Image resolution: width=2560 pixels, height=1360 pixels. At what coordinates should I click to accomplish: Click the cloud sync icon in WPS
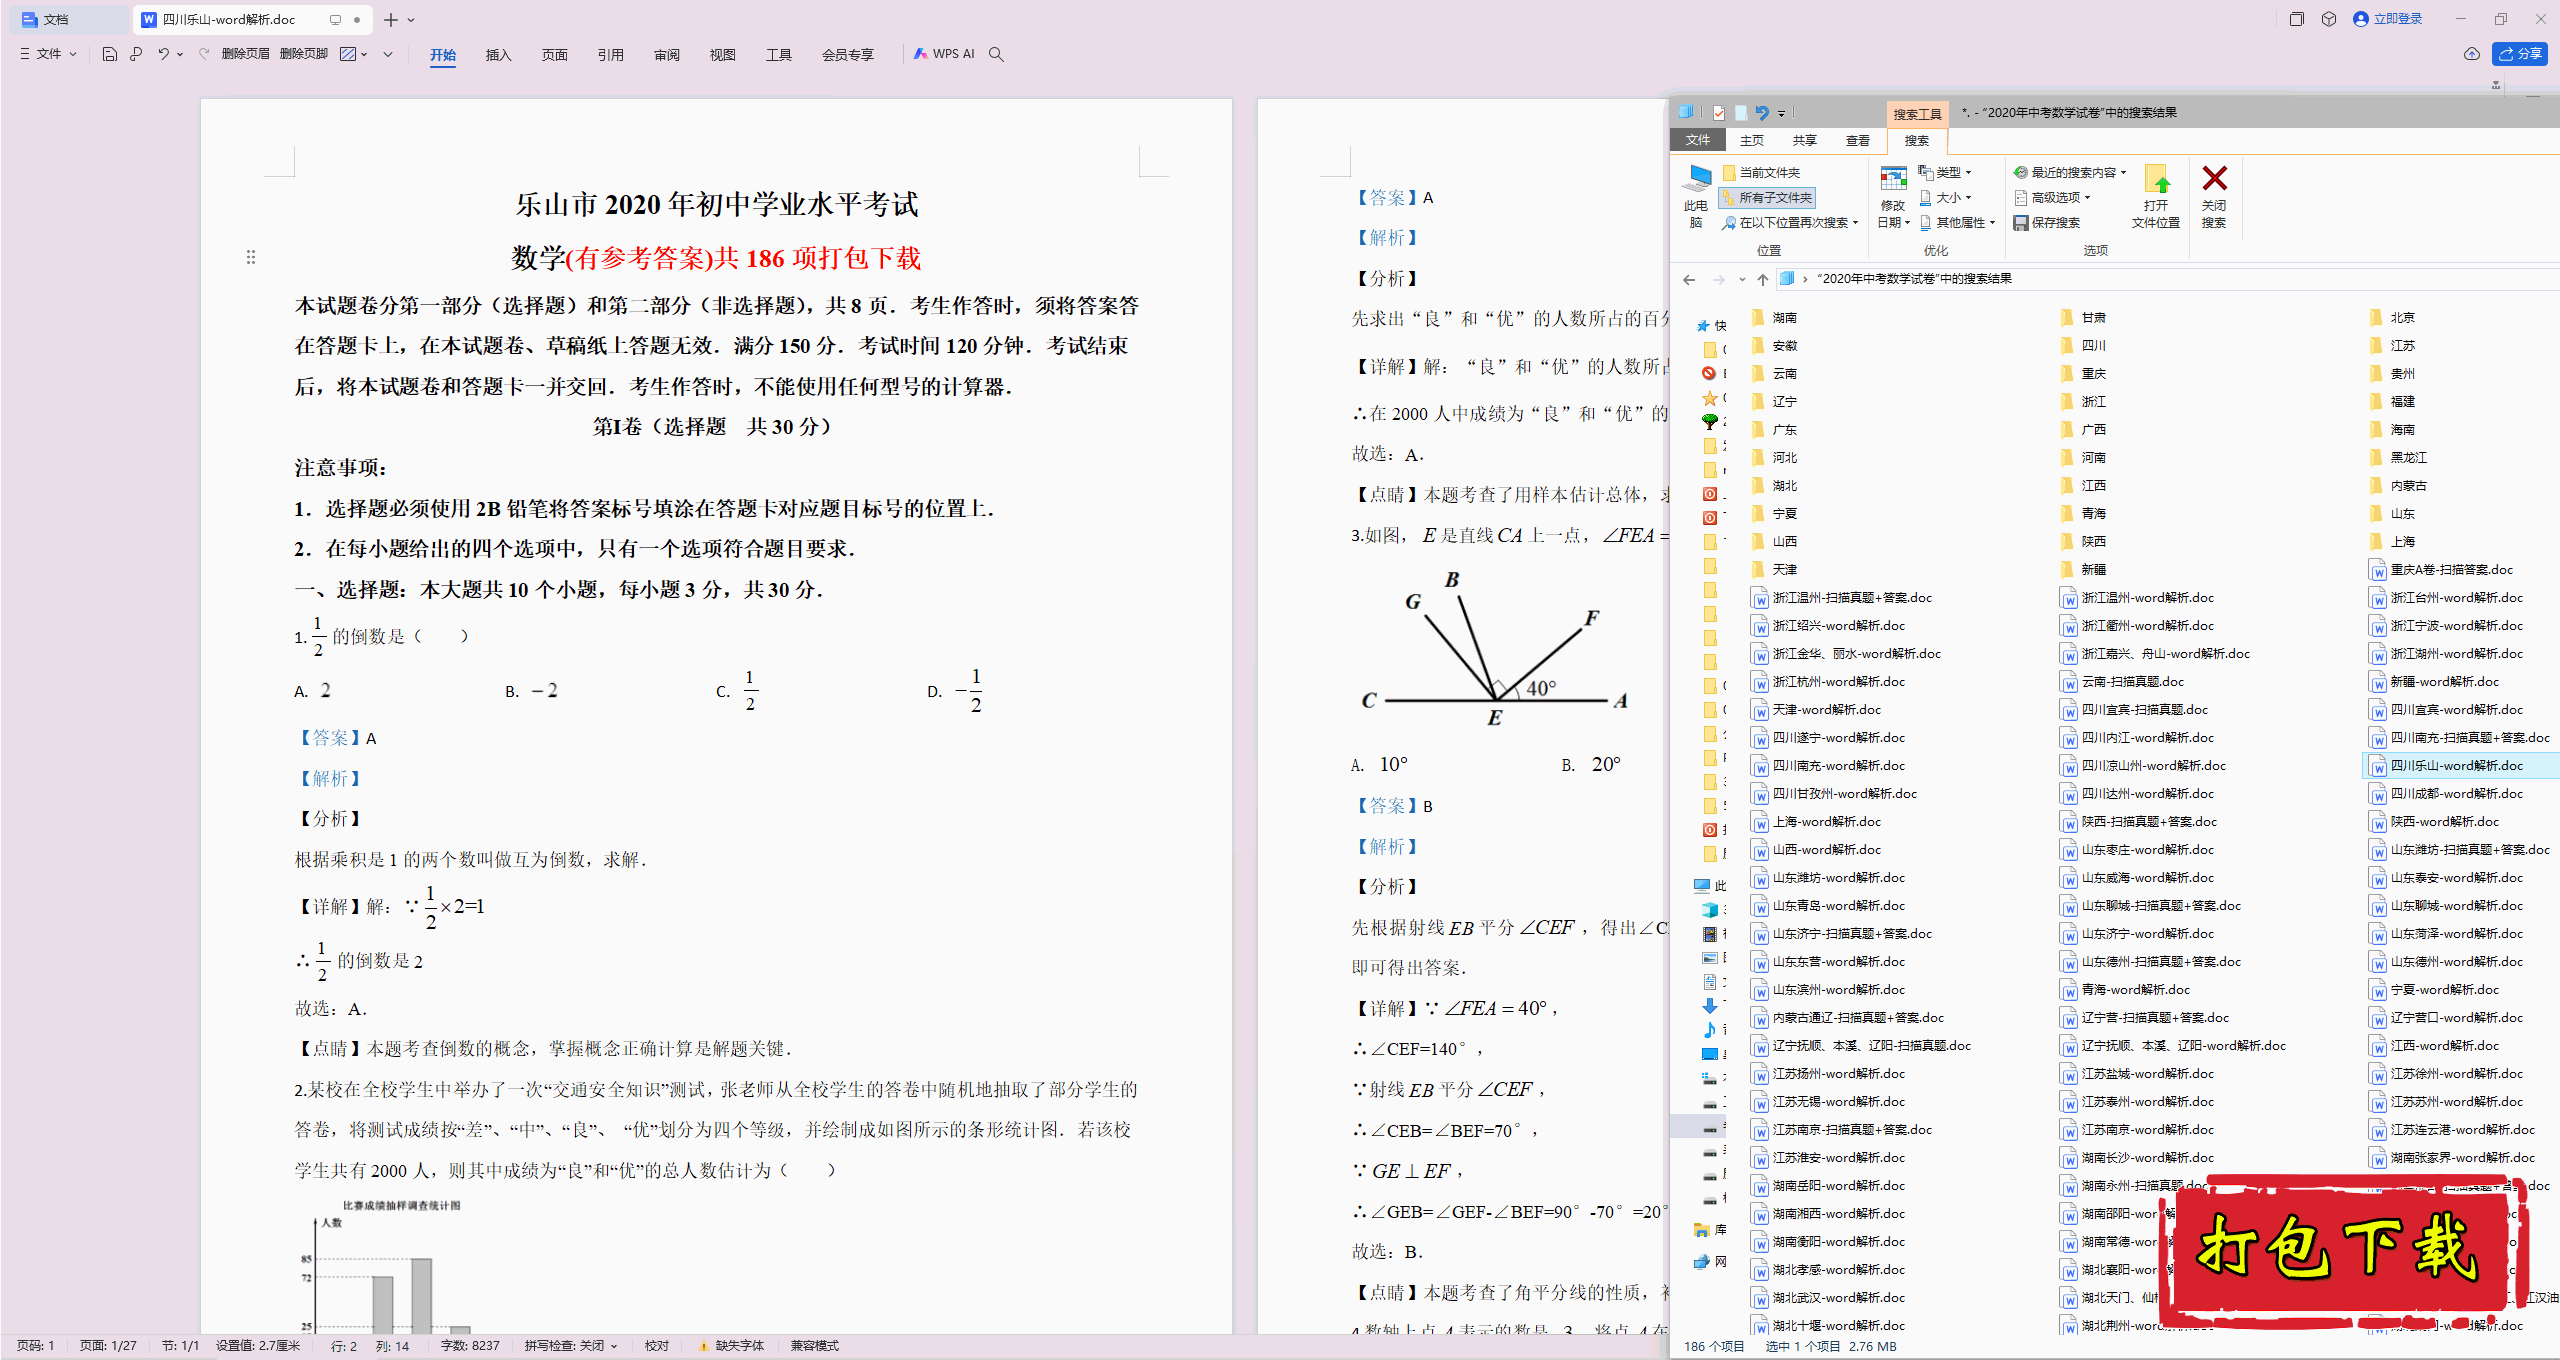pos(2471,54)
